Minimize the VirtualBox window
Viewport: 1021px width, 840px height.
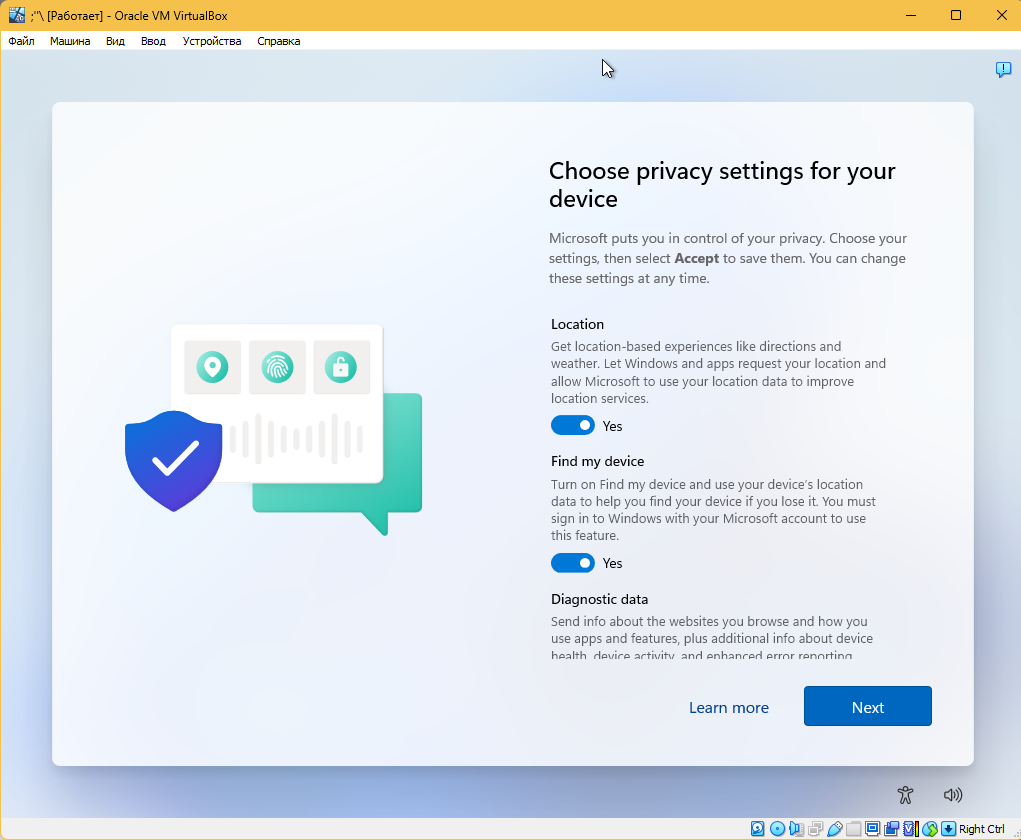click(x=911, y=15)
